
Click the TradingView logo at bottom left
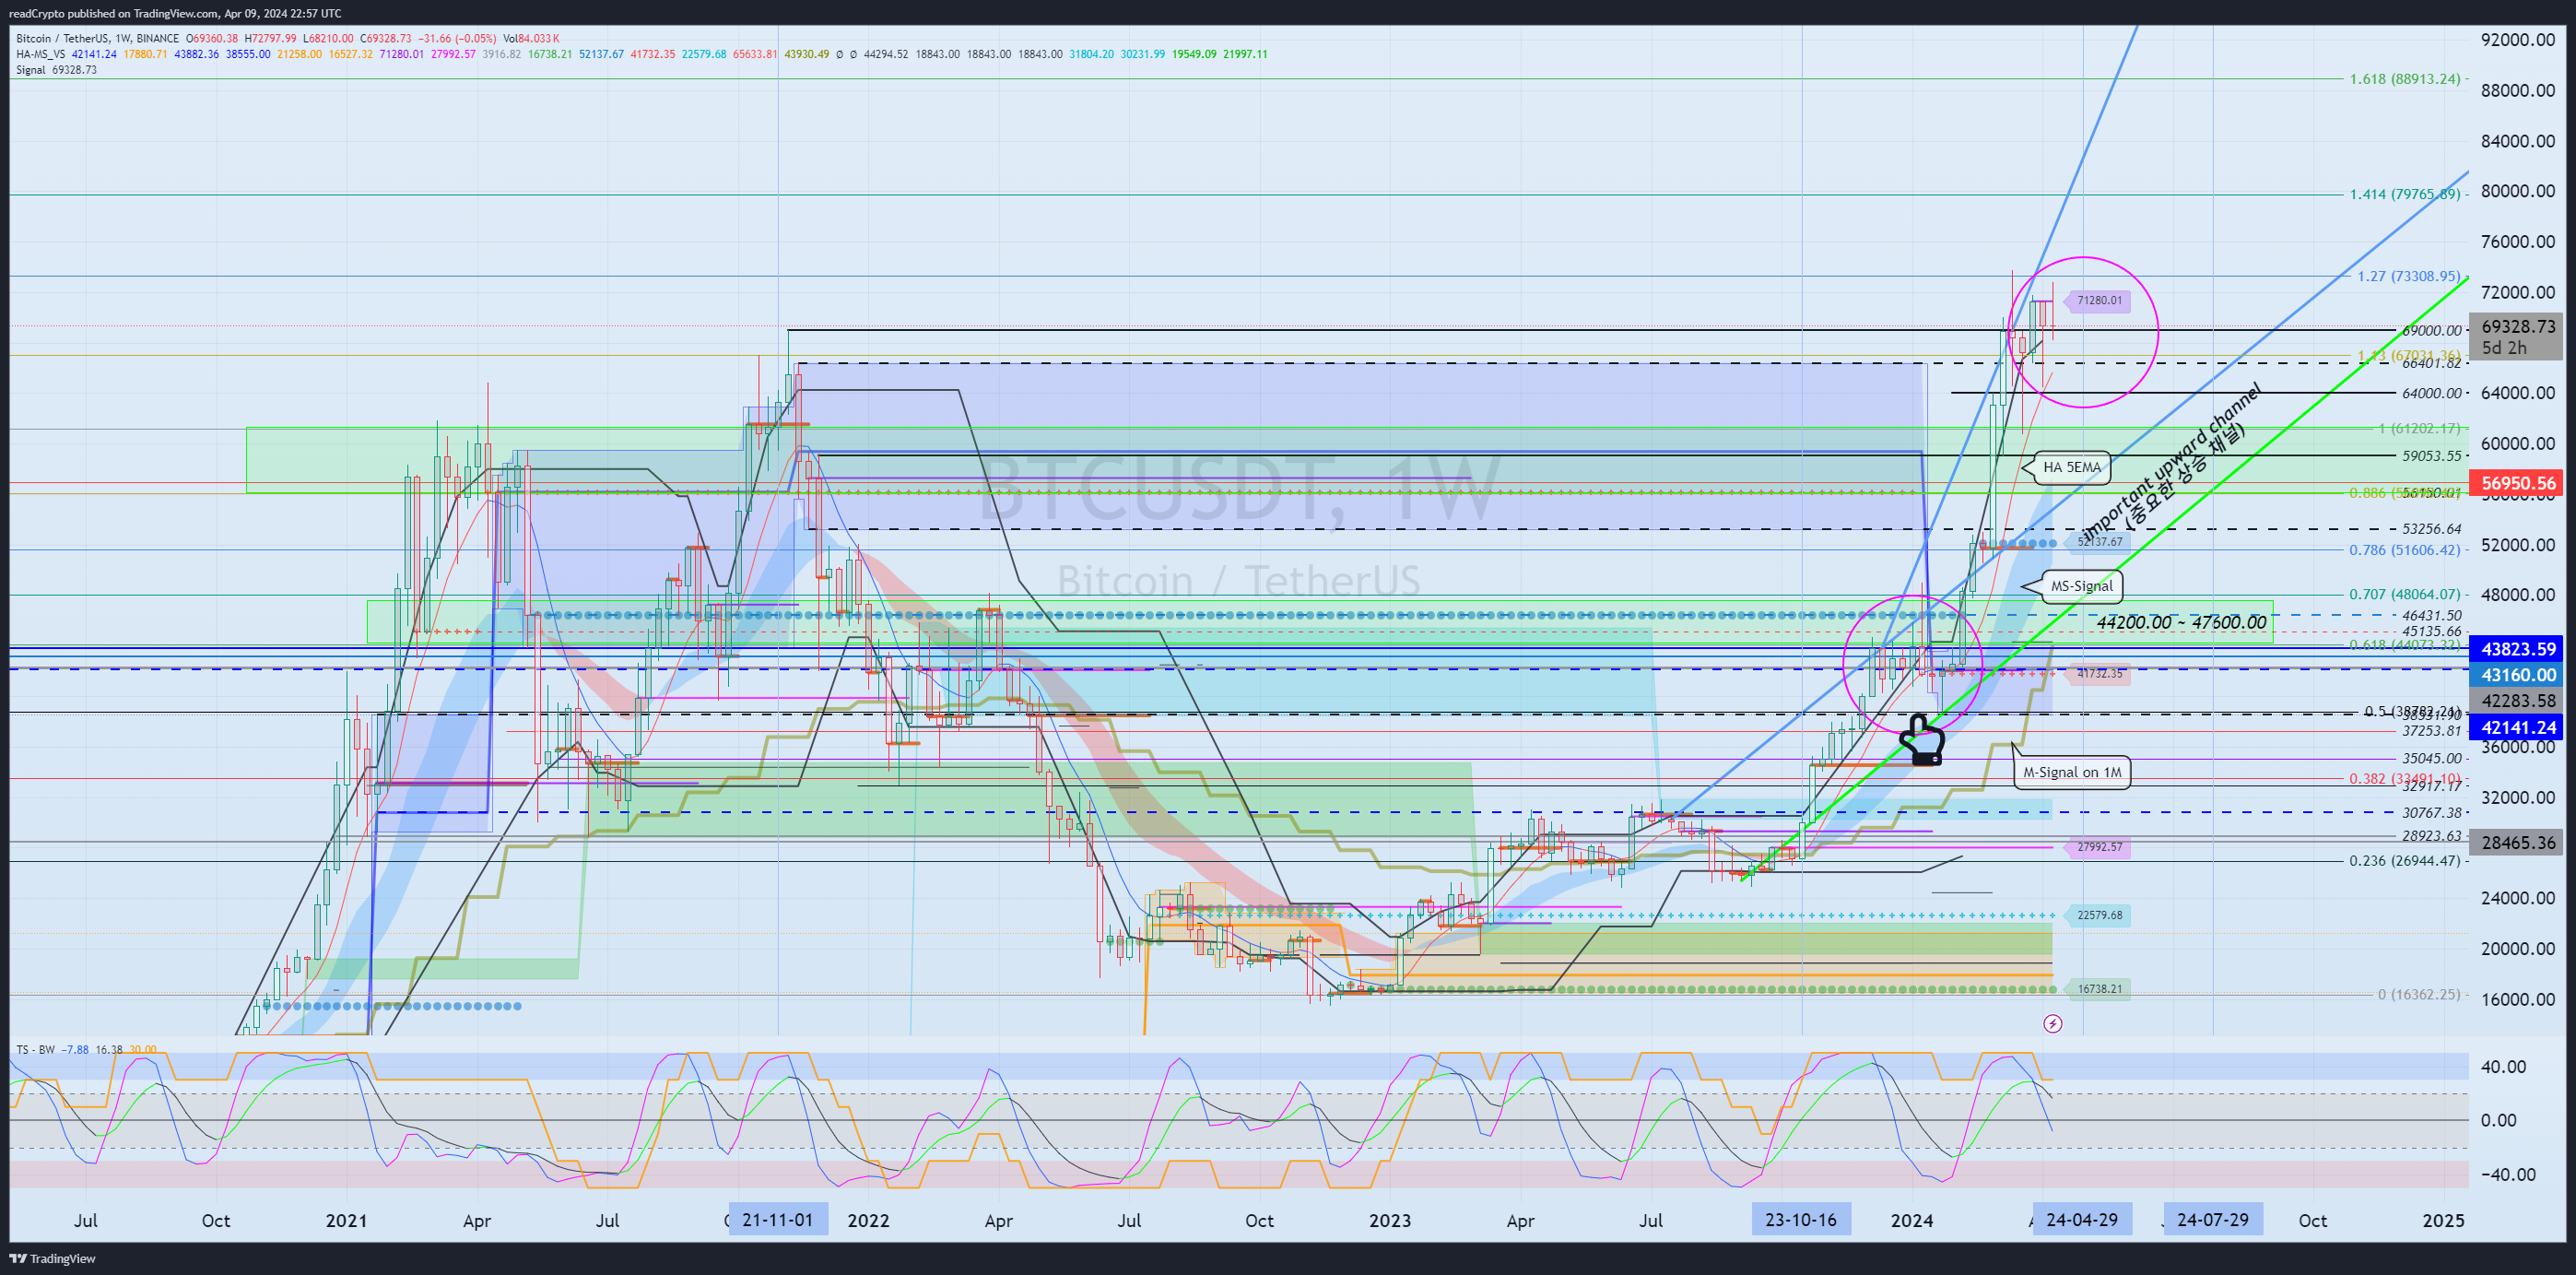click(x=52, y=1258)
